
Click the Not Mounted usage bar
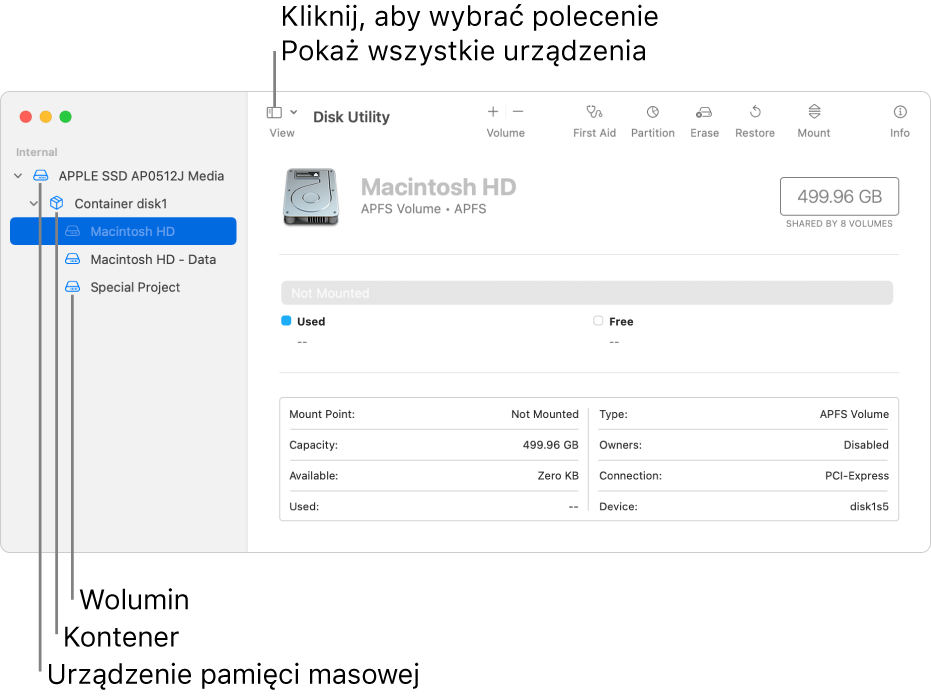pos(587,293)
